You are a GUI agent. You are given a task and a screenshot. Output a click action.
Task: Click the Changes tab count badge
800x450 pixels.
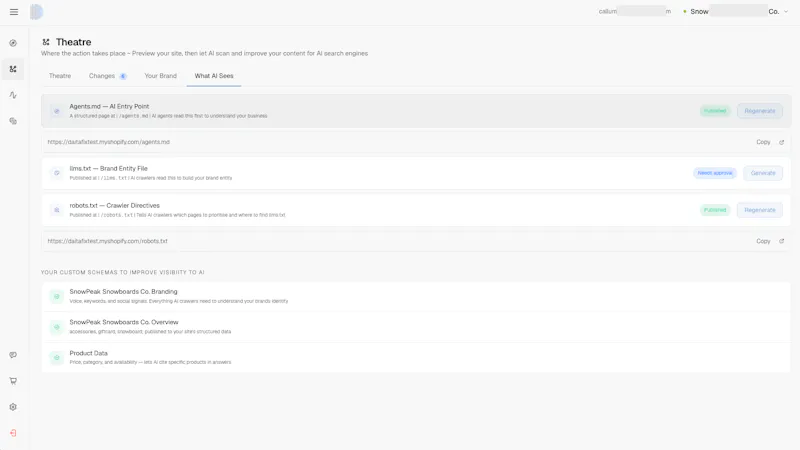pyautogui.click(x=123, y=77)
